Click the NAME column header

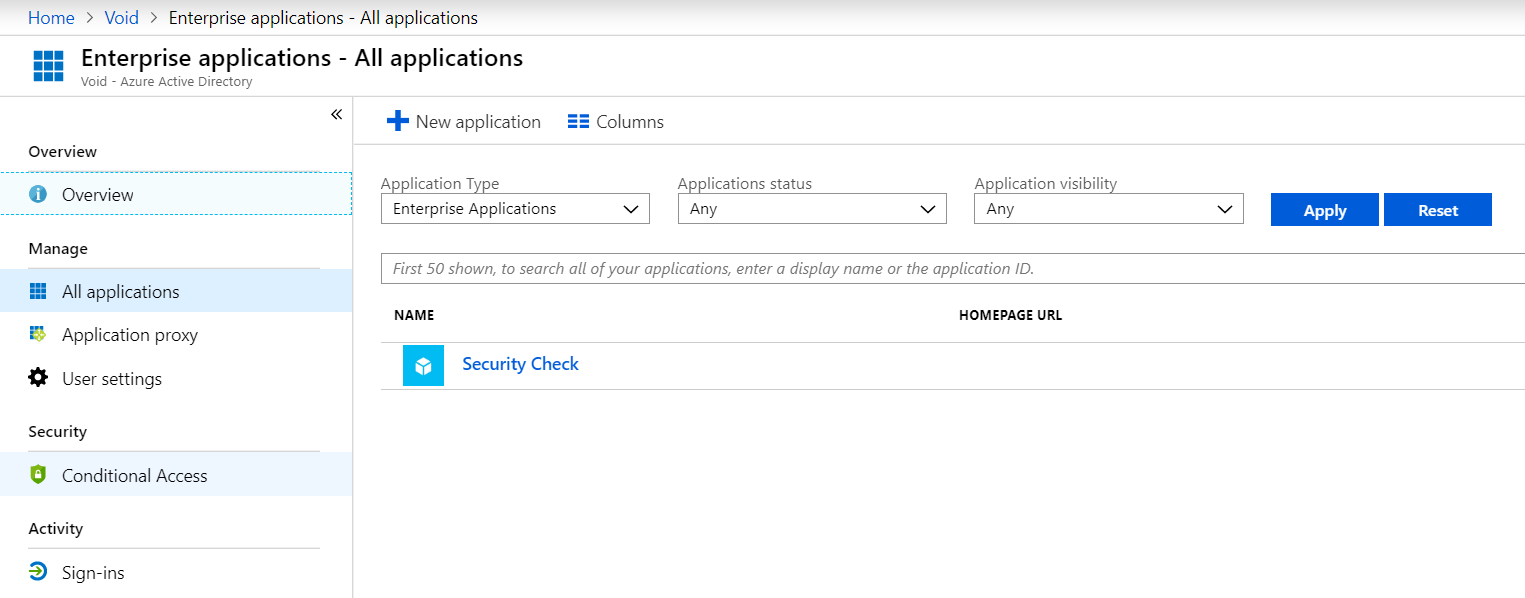[x=414, y=315]
